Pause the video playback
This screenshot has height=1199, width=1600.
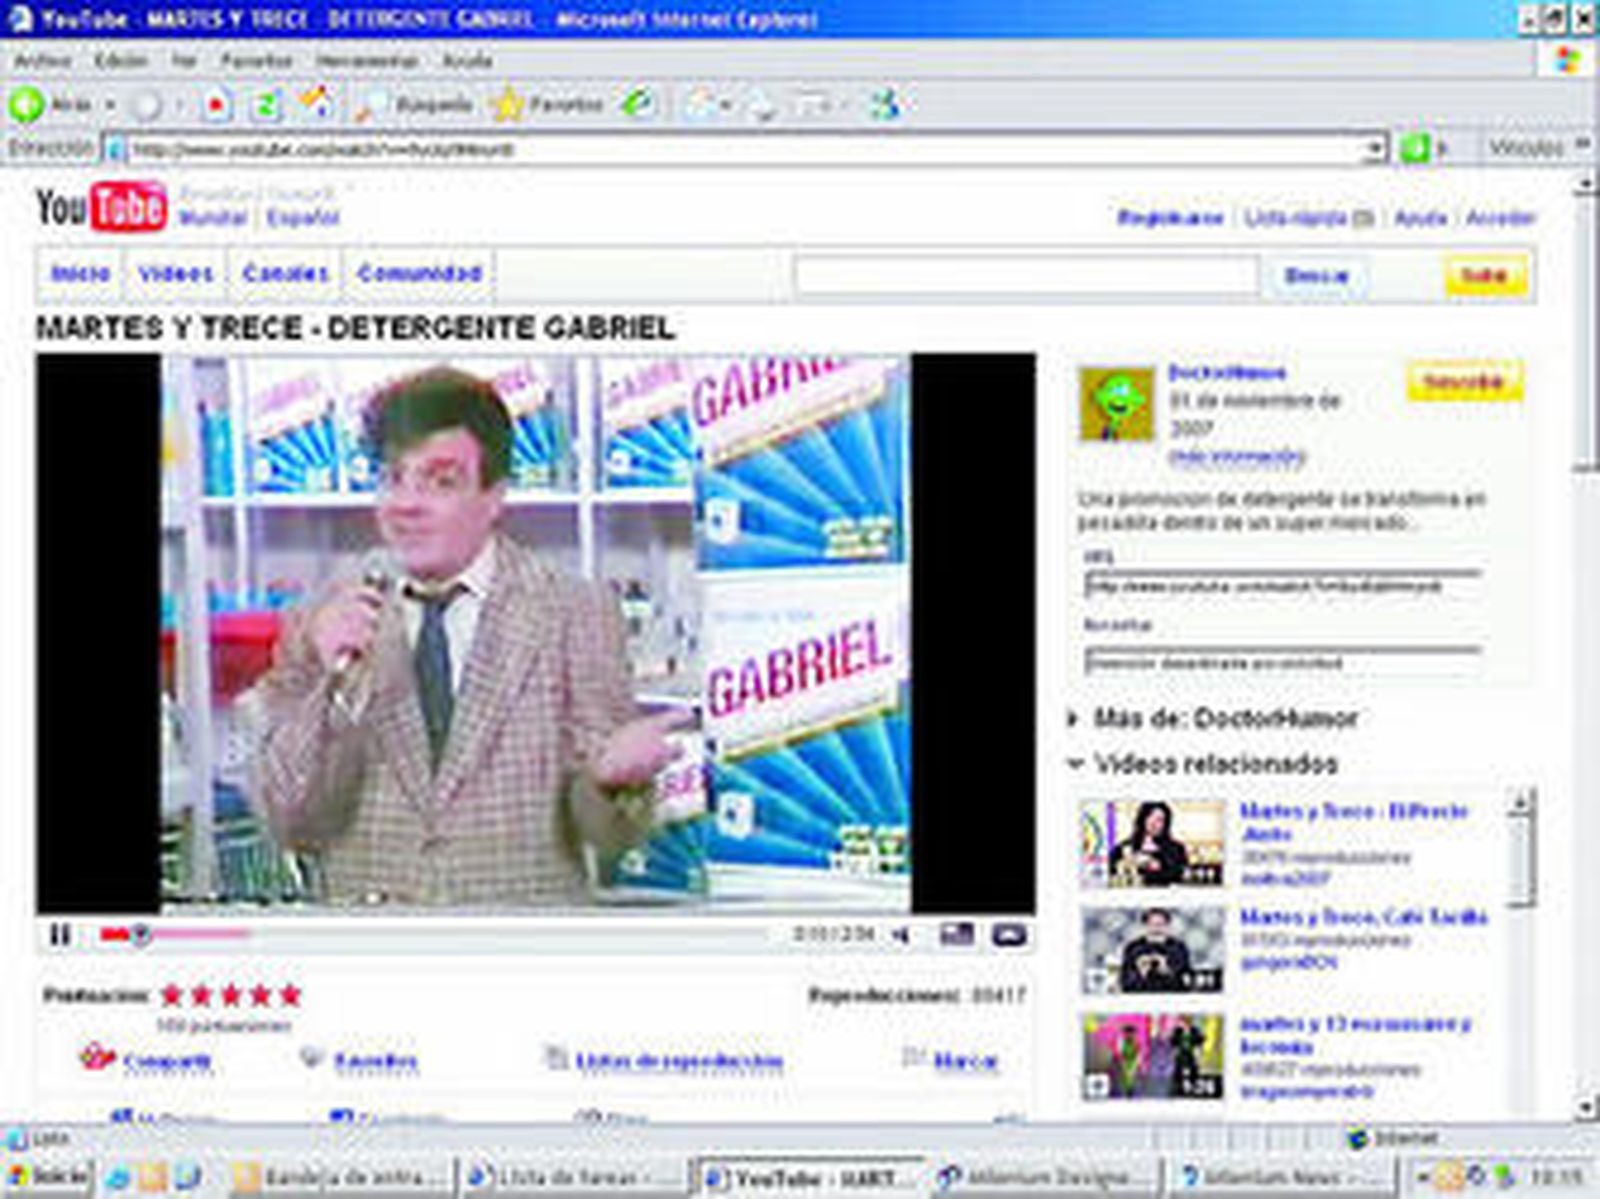pos(60,935)
